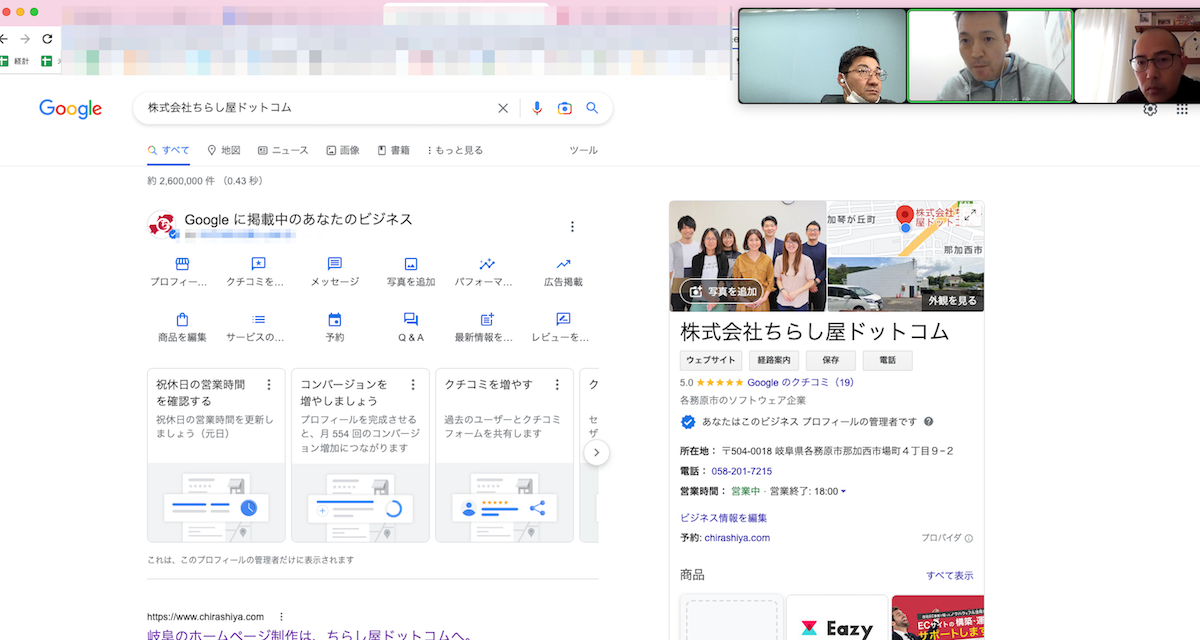Open the map thumbnail in the knowledge panel
This screenshot has width=1200, height=640.
[x=905, y=229]
